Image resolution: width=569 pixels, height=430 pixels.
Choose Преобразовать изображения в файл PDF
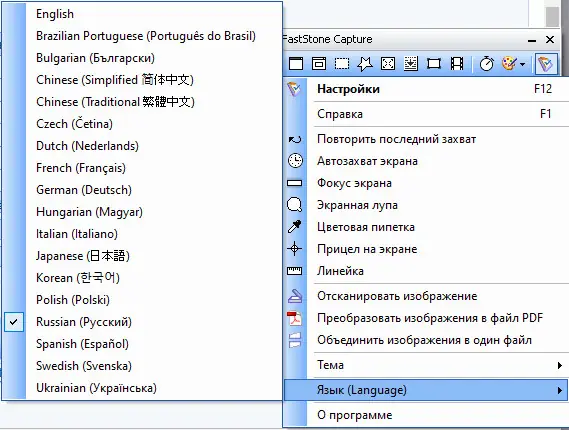426,318
